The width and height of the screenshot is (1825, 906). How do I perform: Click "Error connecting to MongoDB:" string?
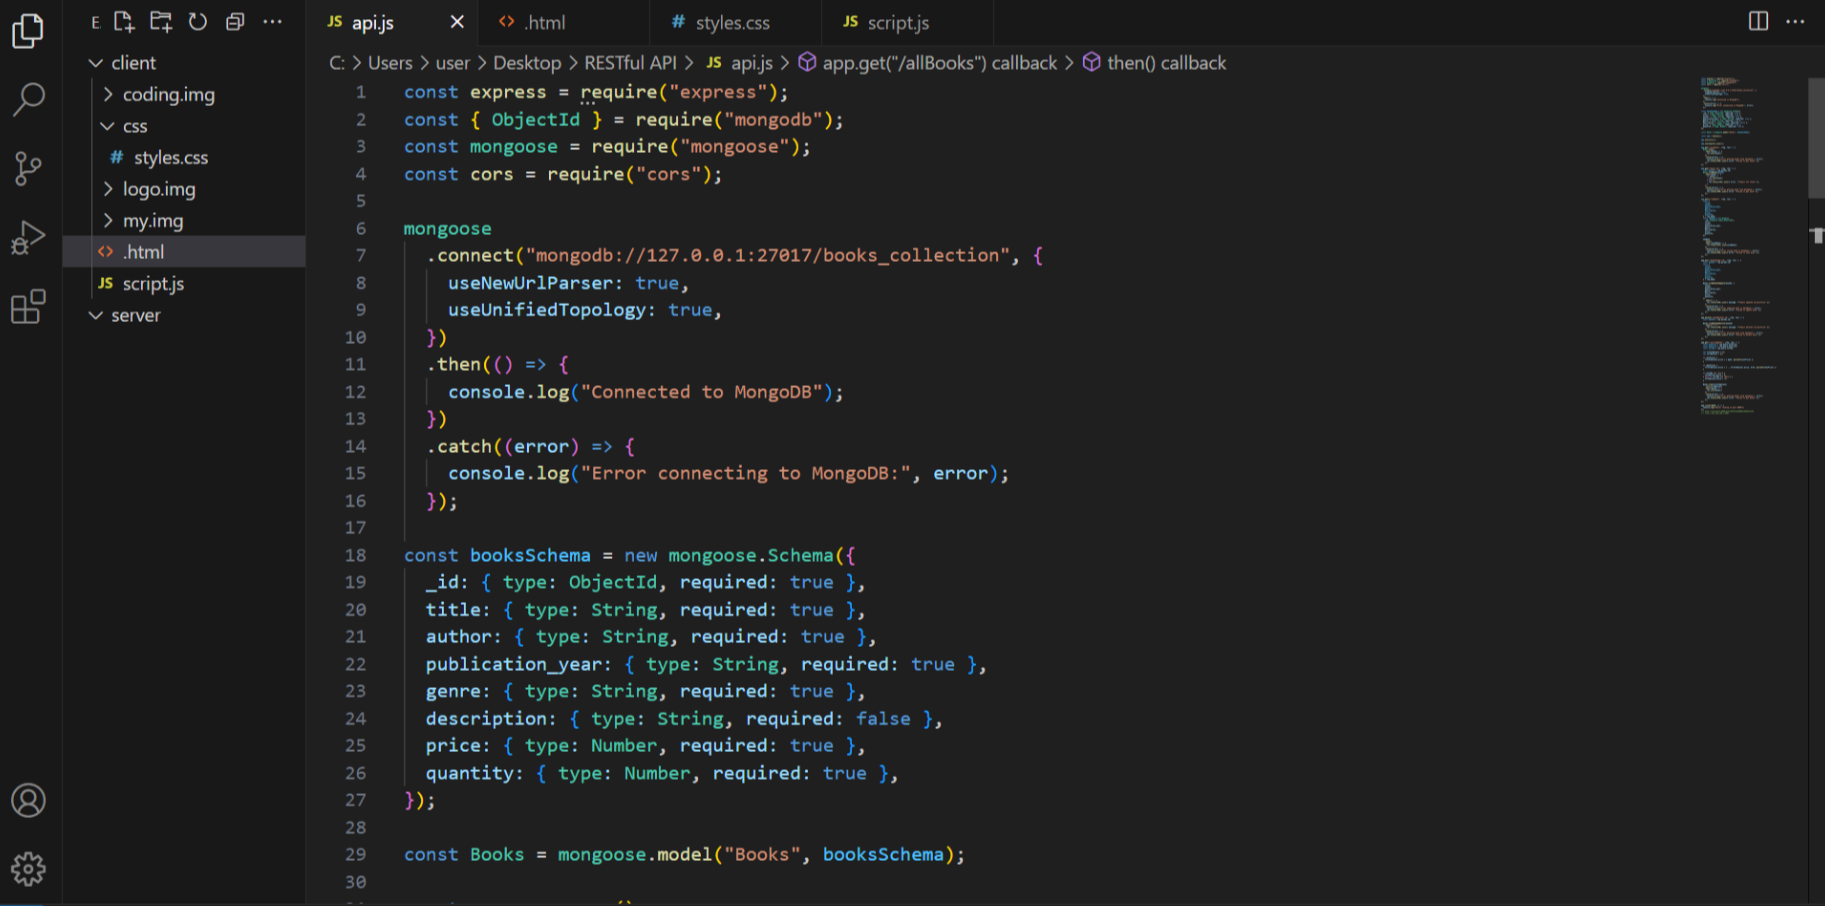pos(746,473)
